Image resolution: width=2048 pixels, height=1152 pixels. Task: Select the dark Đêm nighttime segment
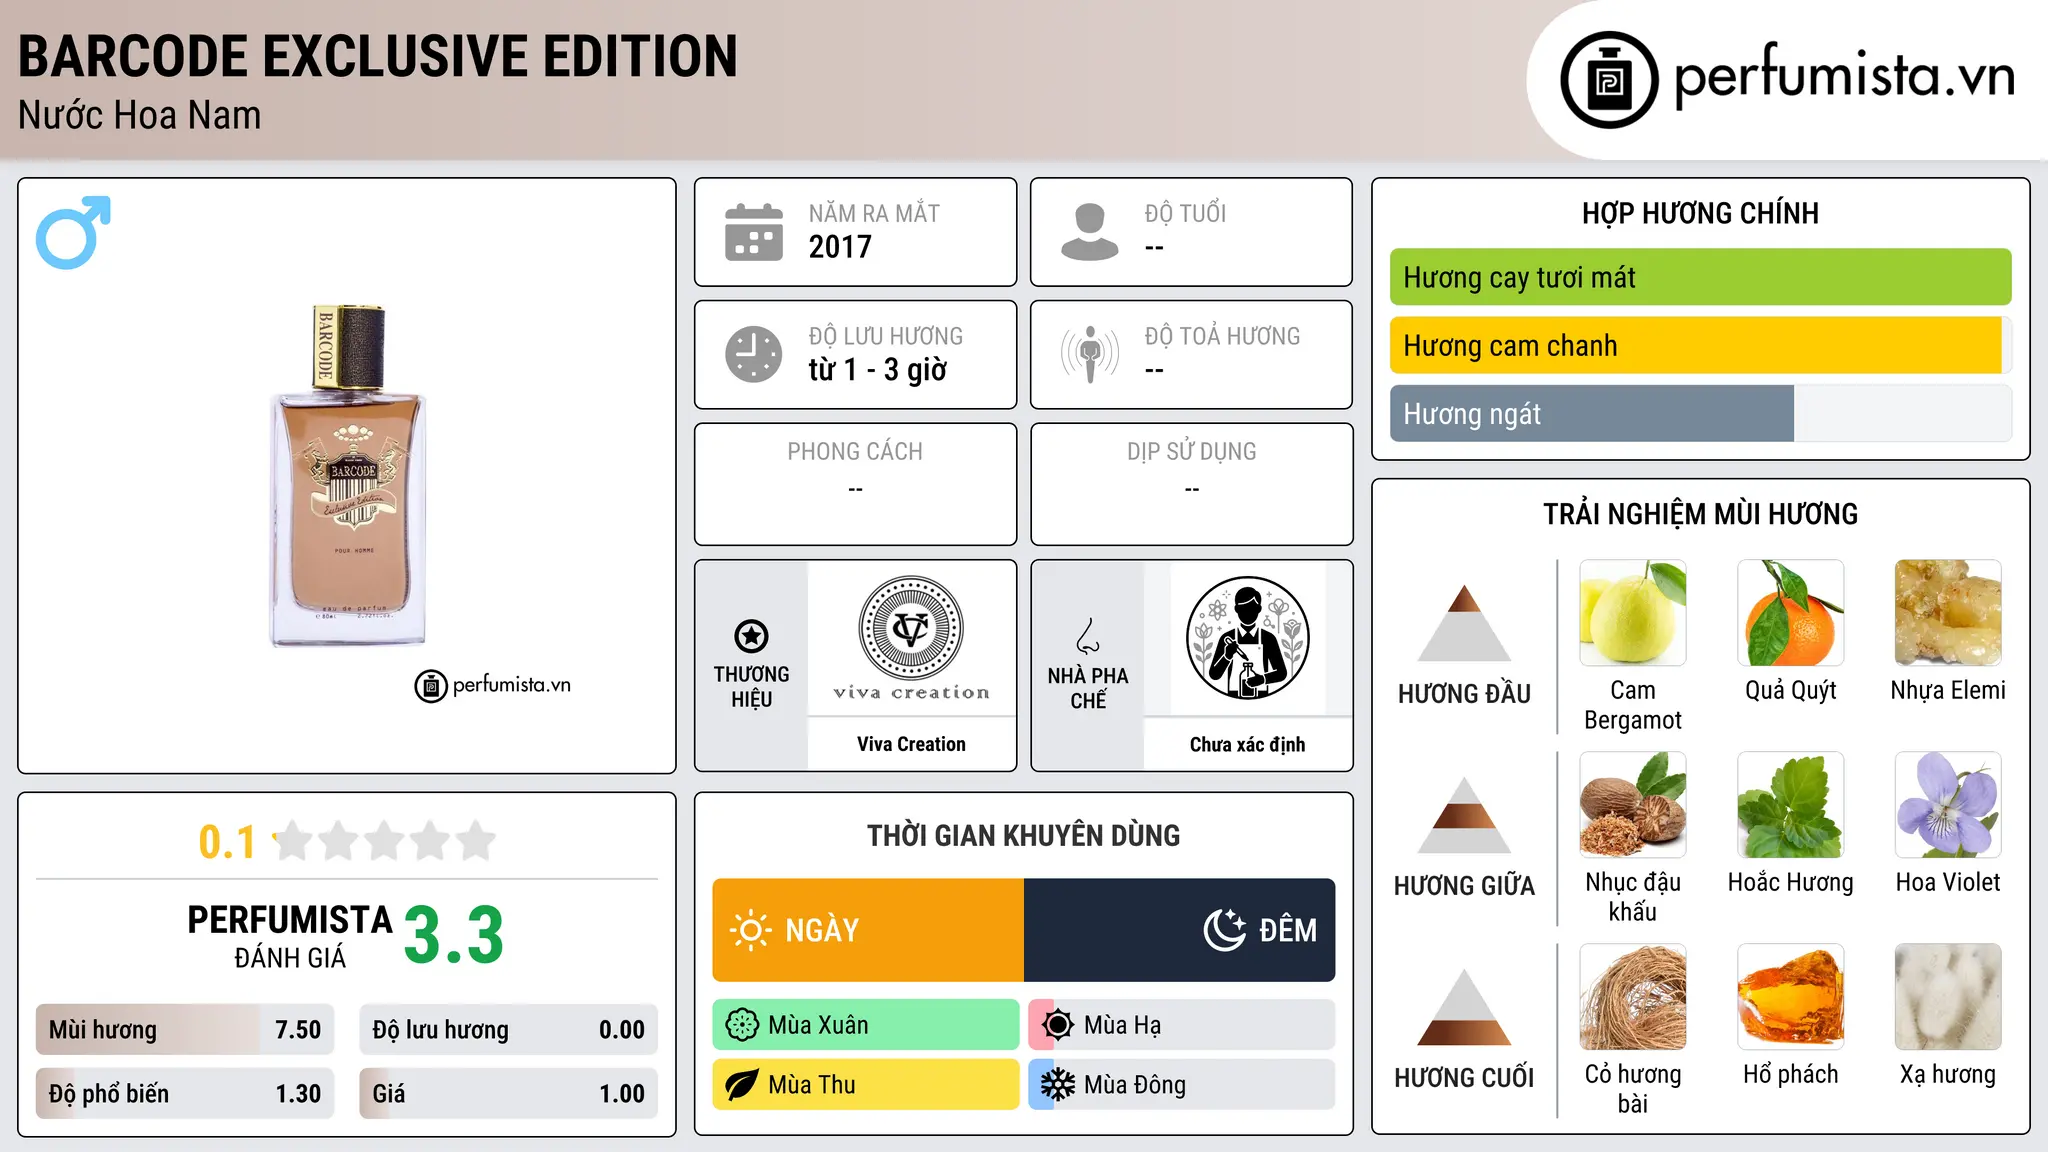[1180, 930]
